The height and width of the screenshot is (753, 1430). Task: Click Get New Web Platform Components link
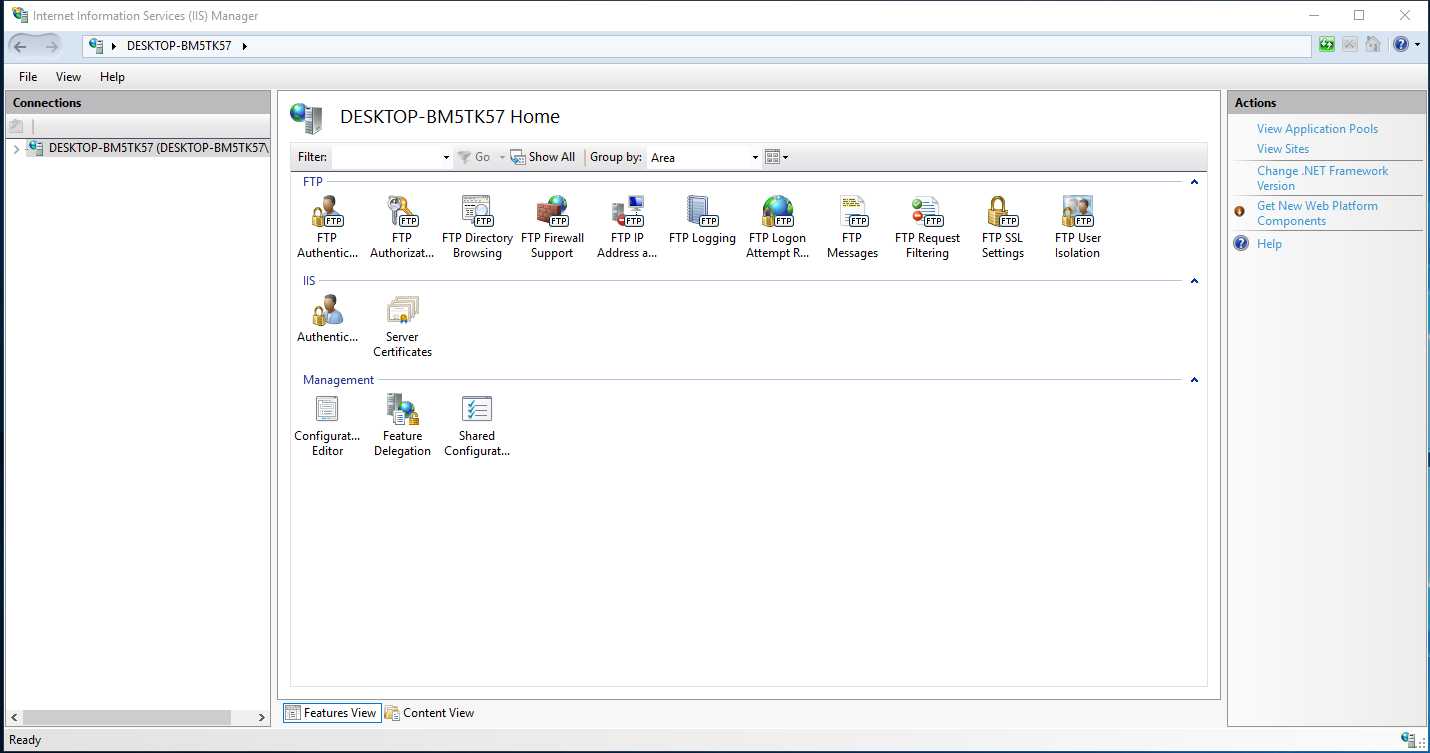(1317, 213)
